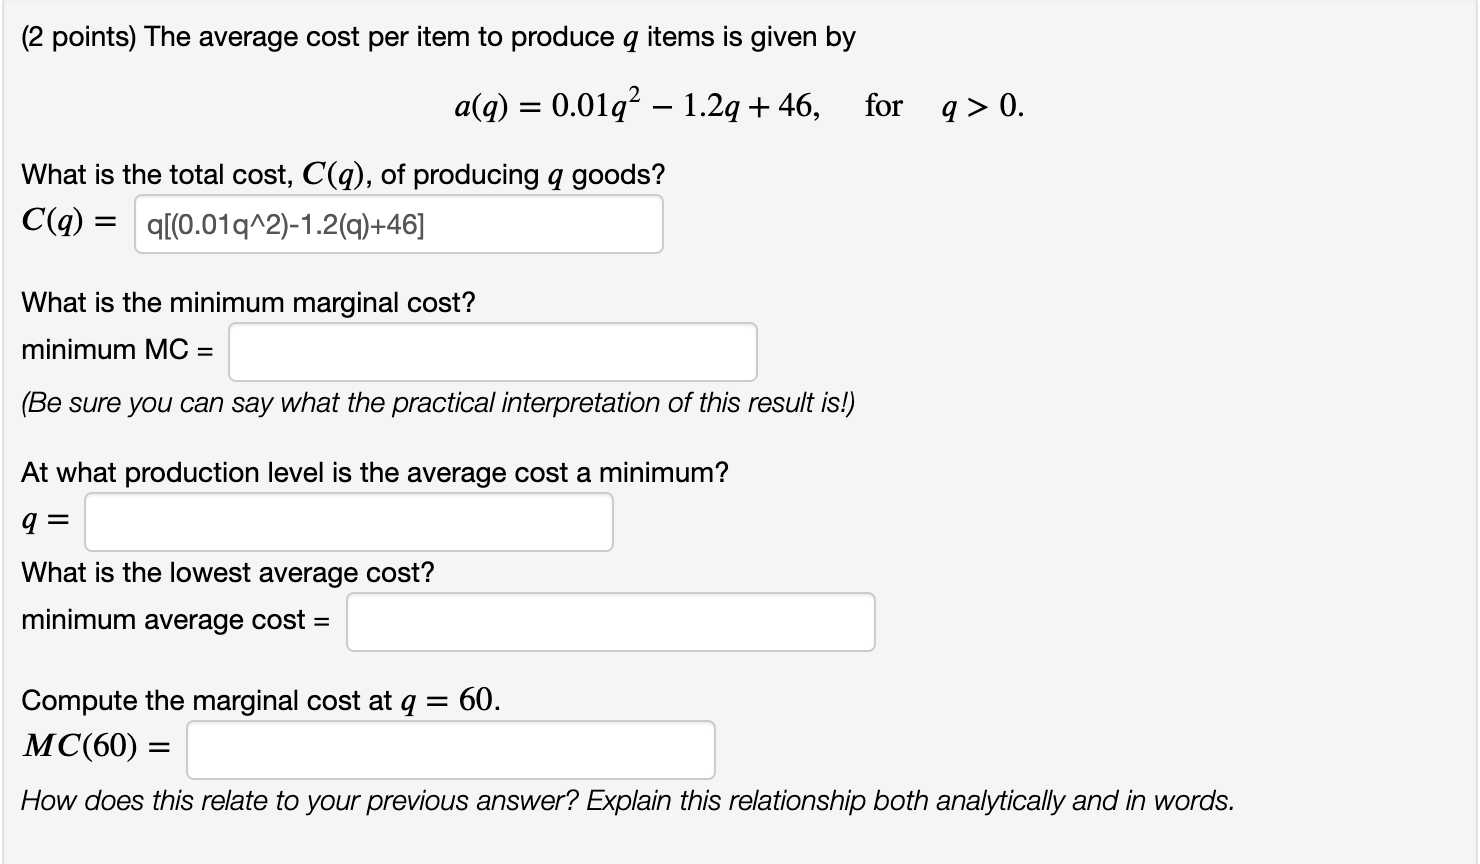The image size is (1480, 864).
Task: Click the lowest average cost question text
Action: click(227, 572)
